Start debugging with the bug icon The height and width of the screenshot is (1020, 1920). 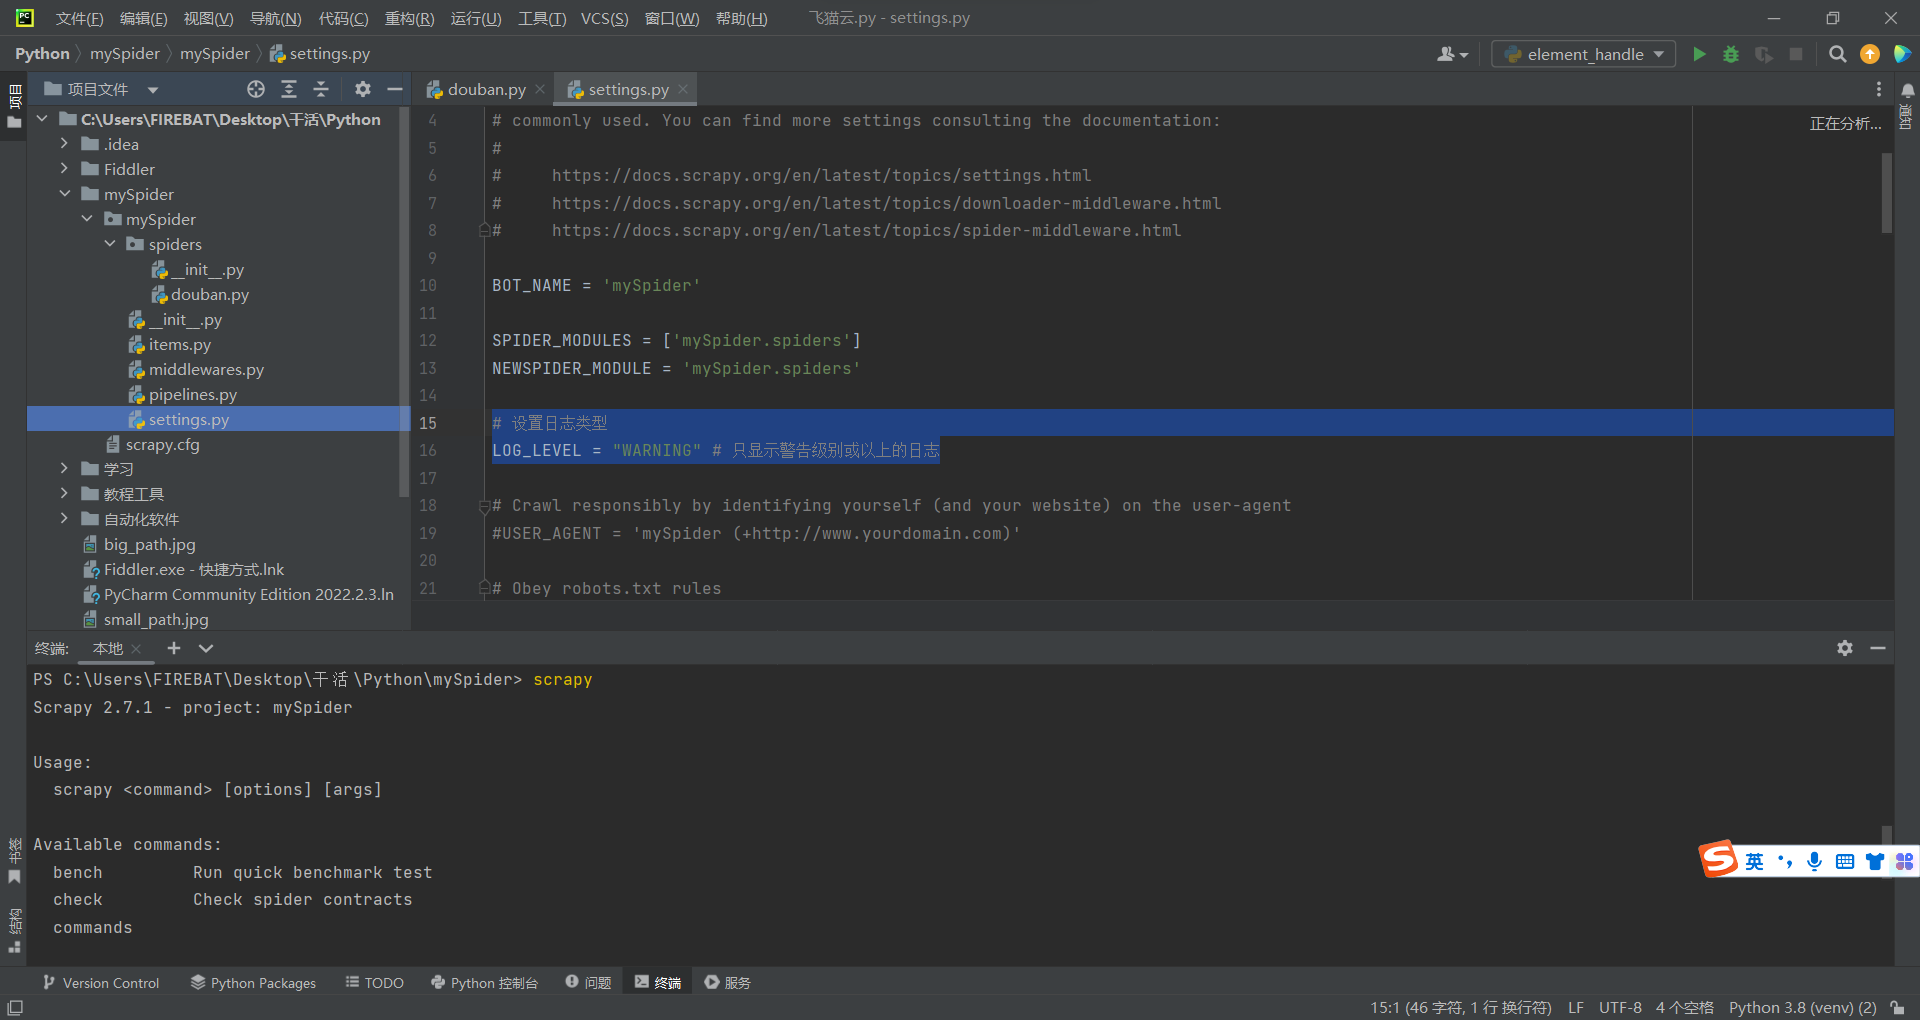1731,54
